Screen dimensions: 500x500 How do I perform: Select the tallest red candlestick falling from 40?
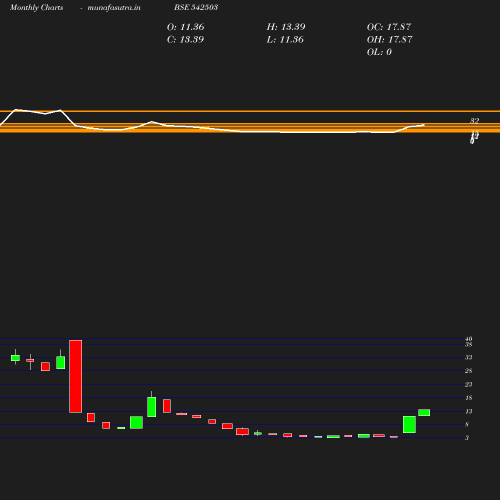click(76, 377)
